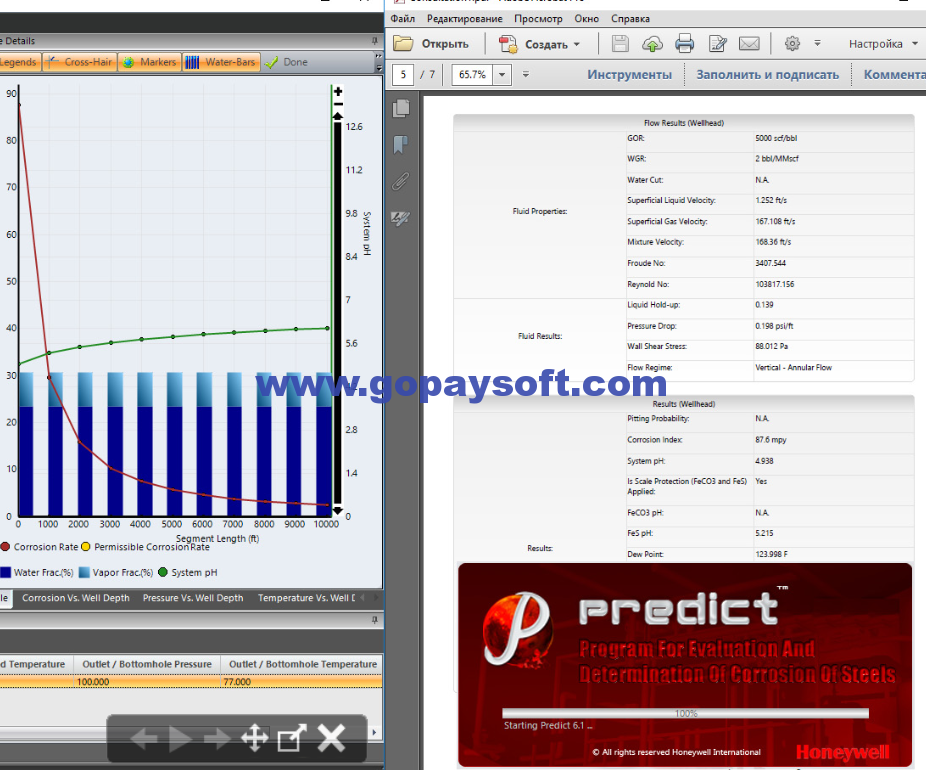Open the Temperature Vs. Well Depth tab

coord(307,598)
